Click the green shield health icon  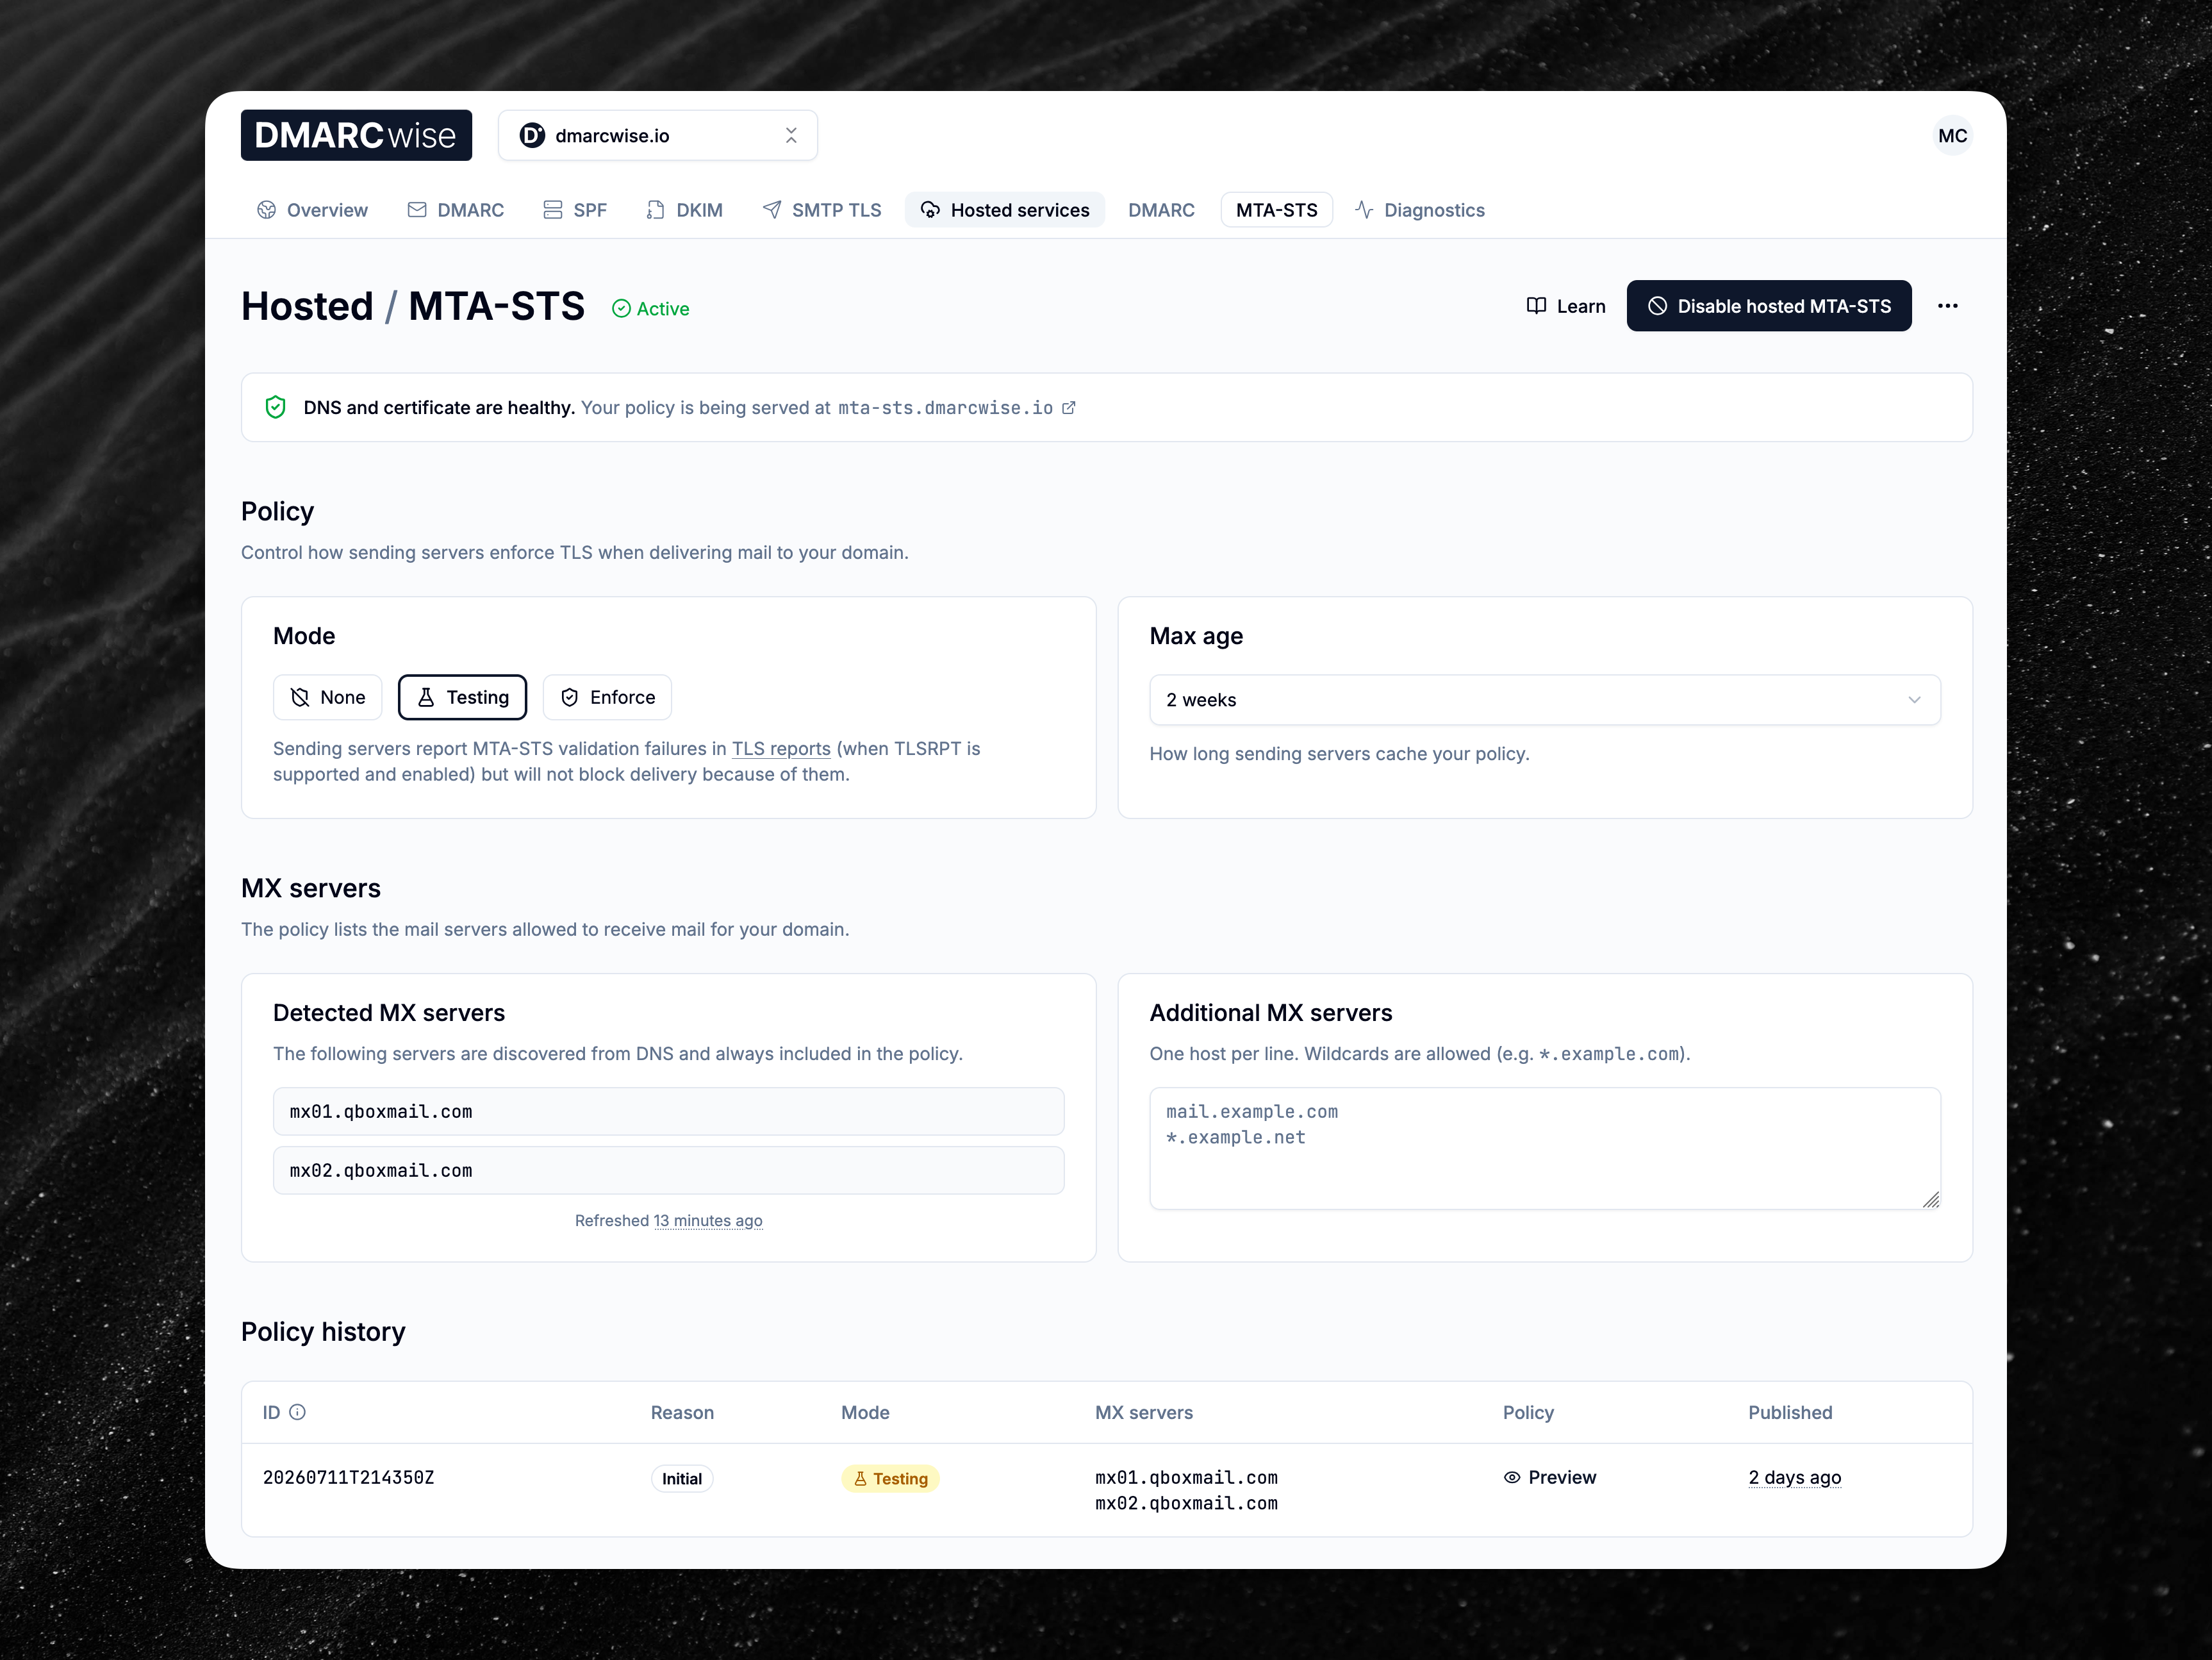tap(276, 407)
